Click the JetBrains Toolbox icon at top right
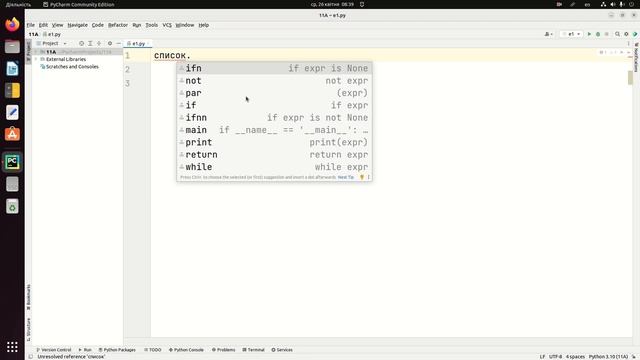 click(635, 34)
